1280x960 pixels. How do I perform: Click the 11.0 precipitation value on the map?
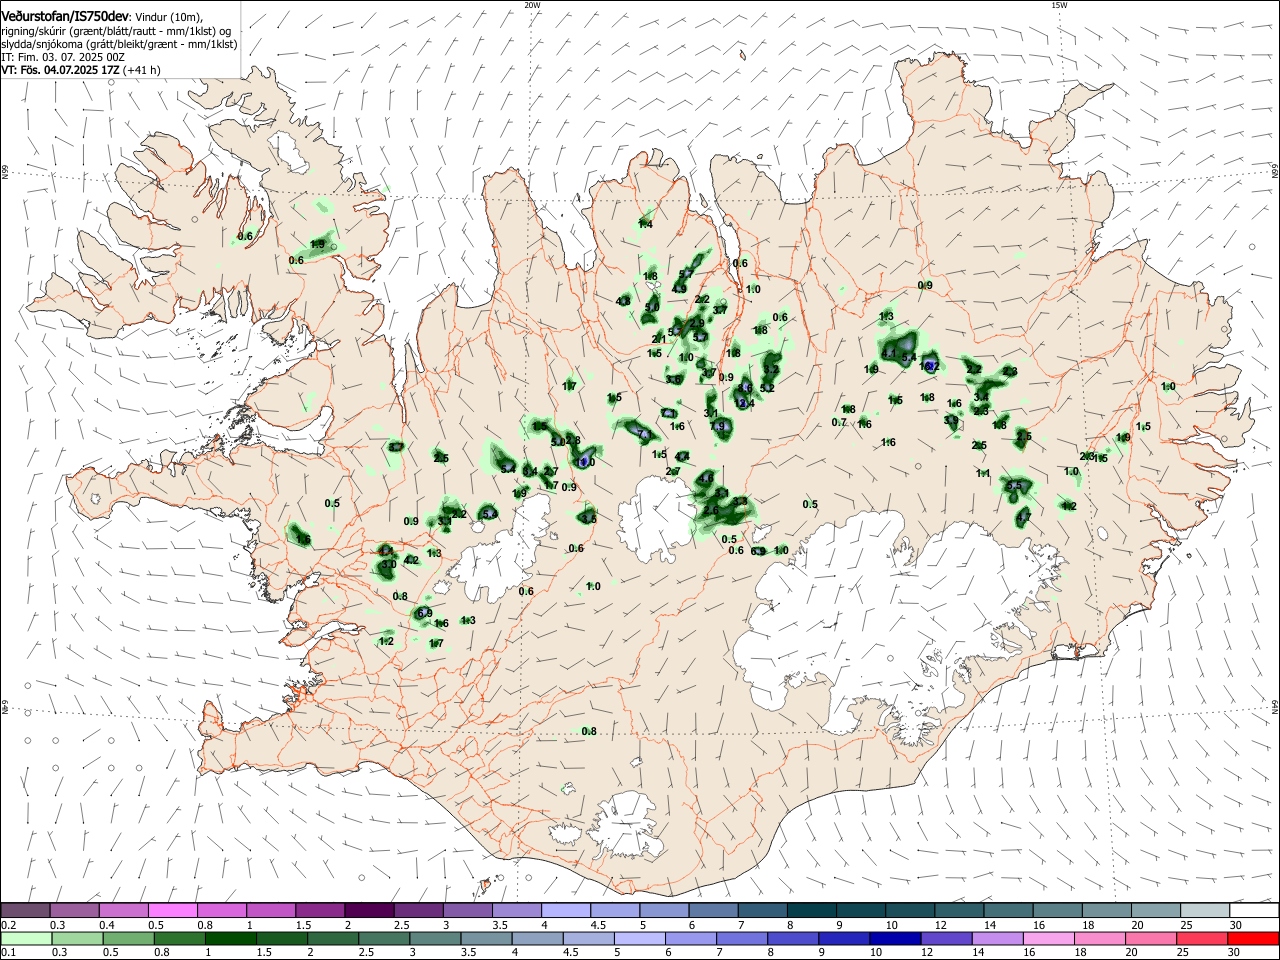point(586,463)
